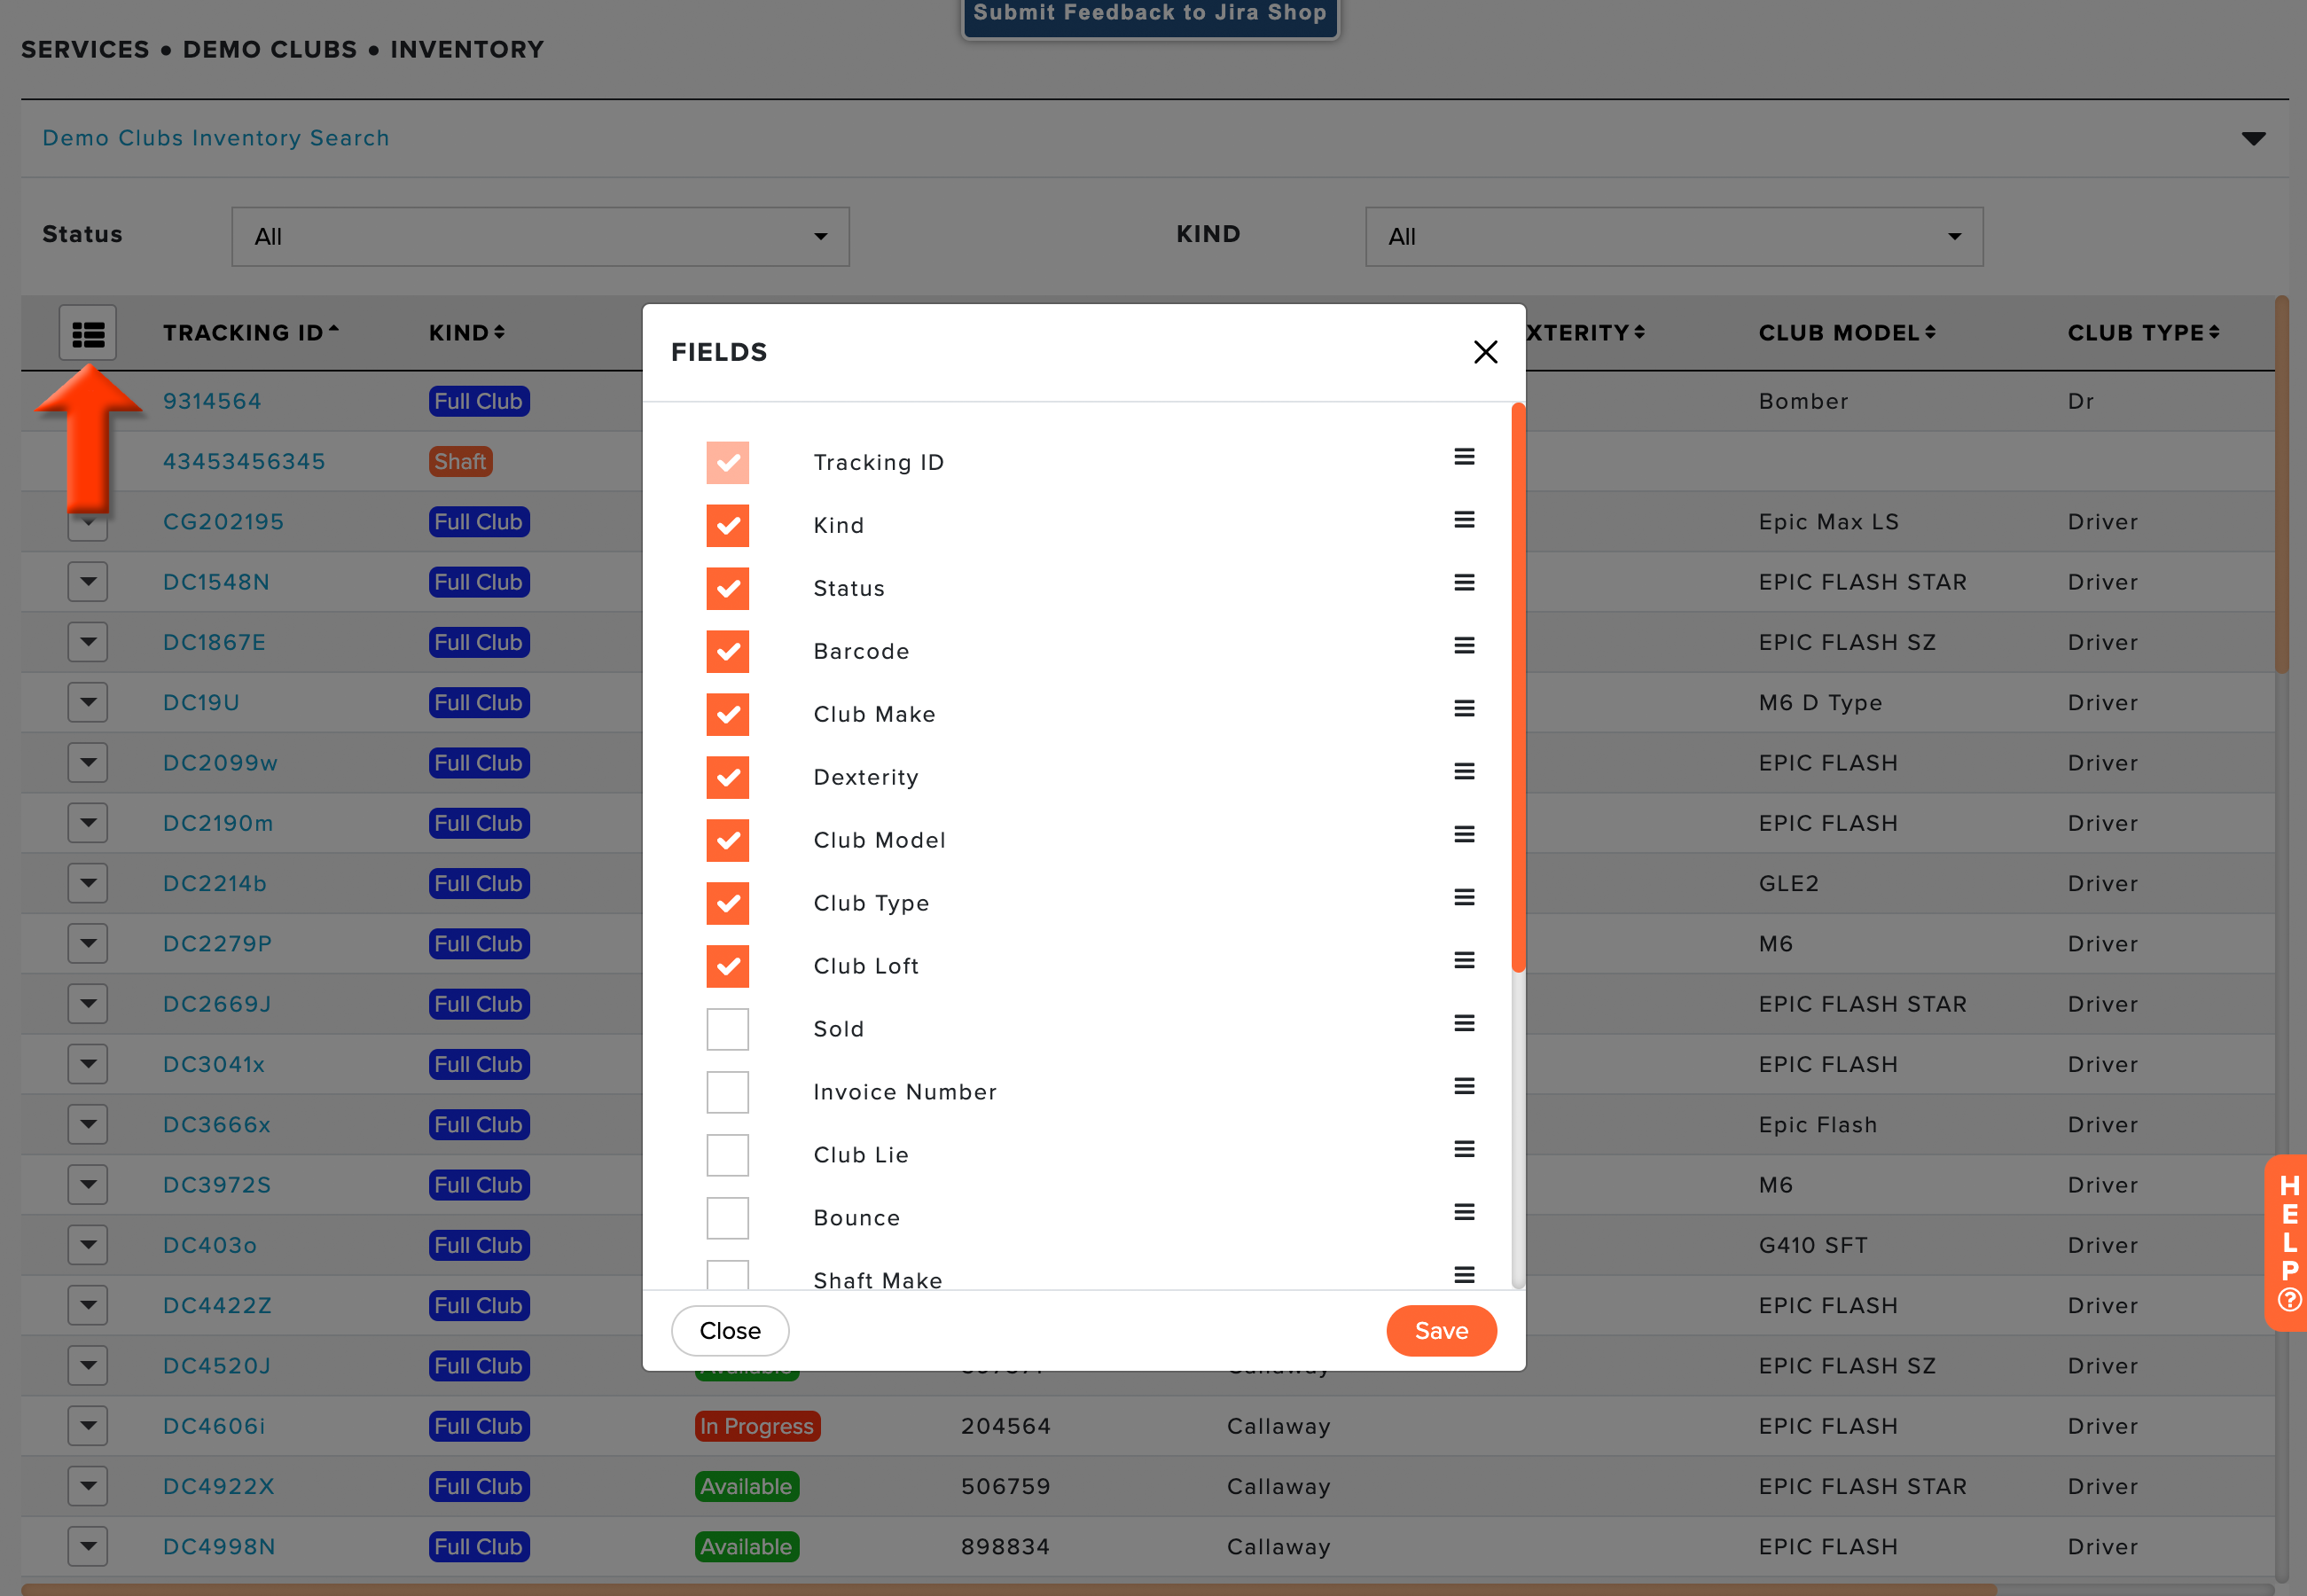Open tracking ID 43453456345 link
Image resolution: width=2307 pixels, height=1596 pixels.
[x=244, y=461]
